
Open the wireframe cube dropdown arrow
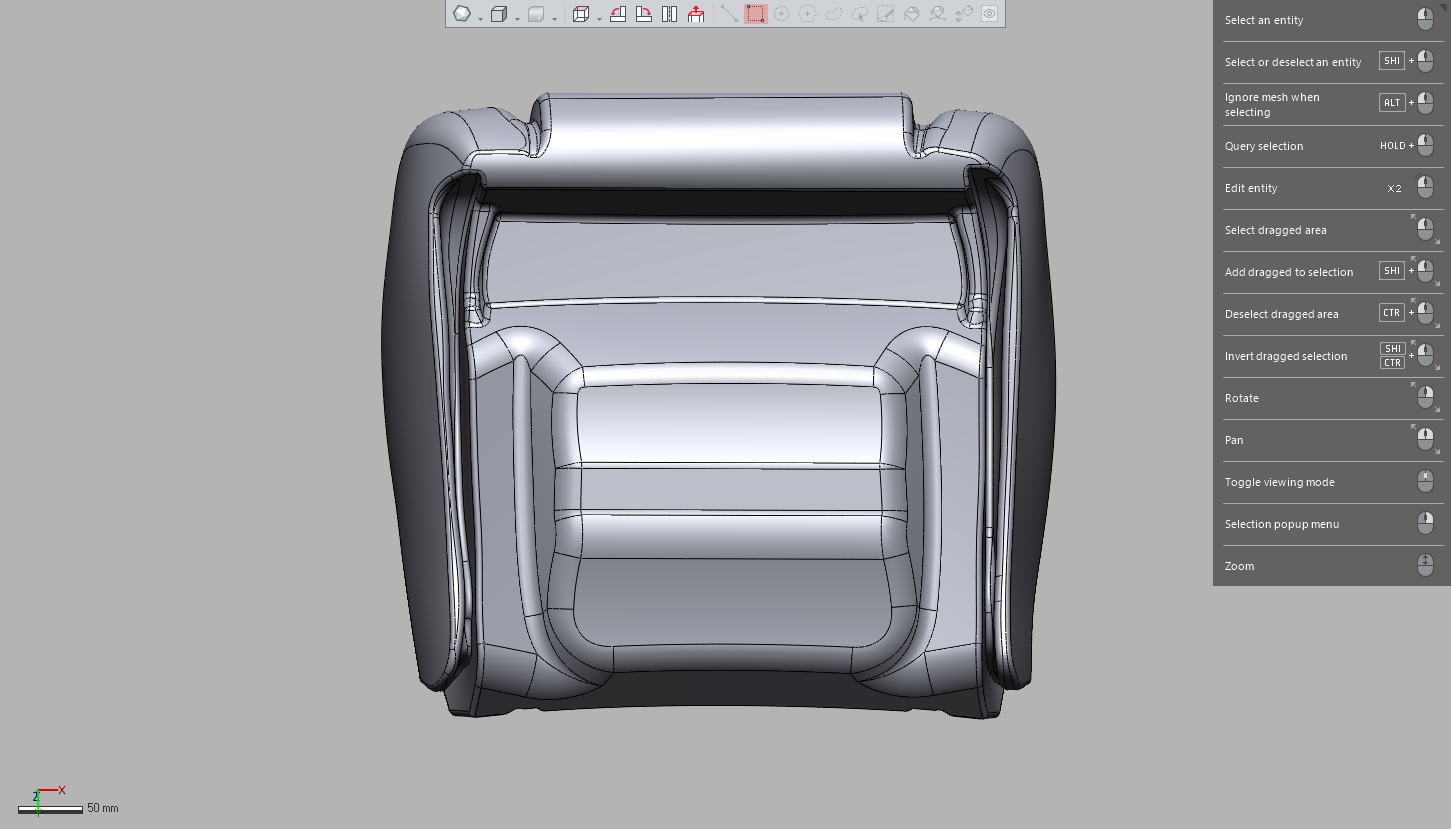click(x=599, y=19)
